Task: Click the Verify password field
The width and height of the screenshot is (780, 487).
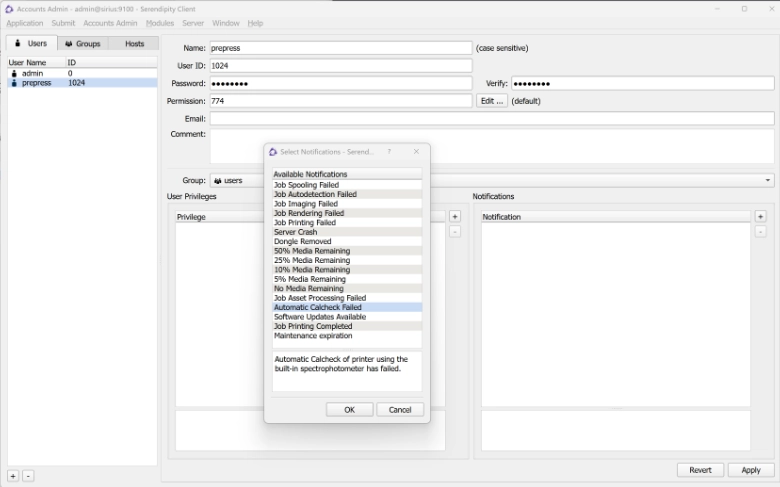Action: pyautogui.click(x=643, y=84)
